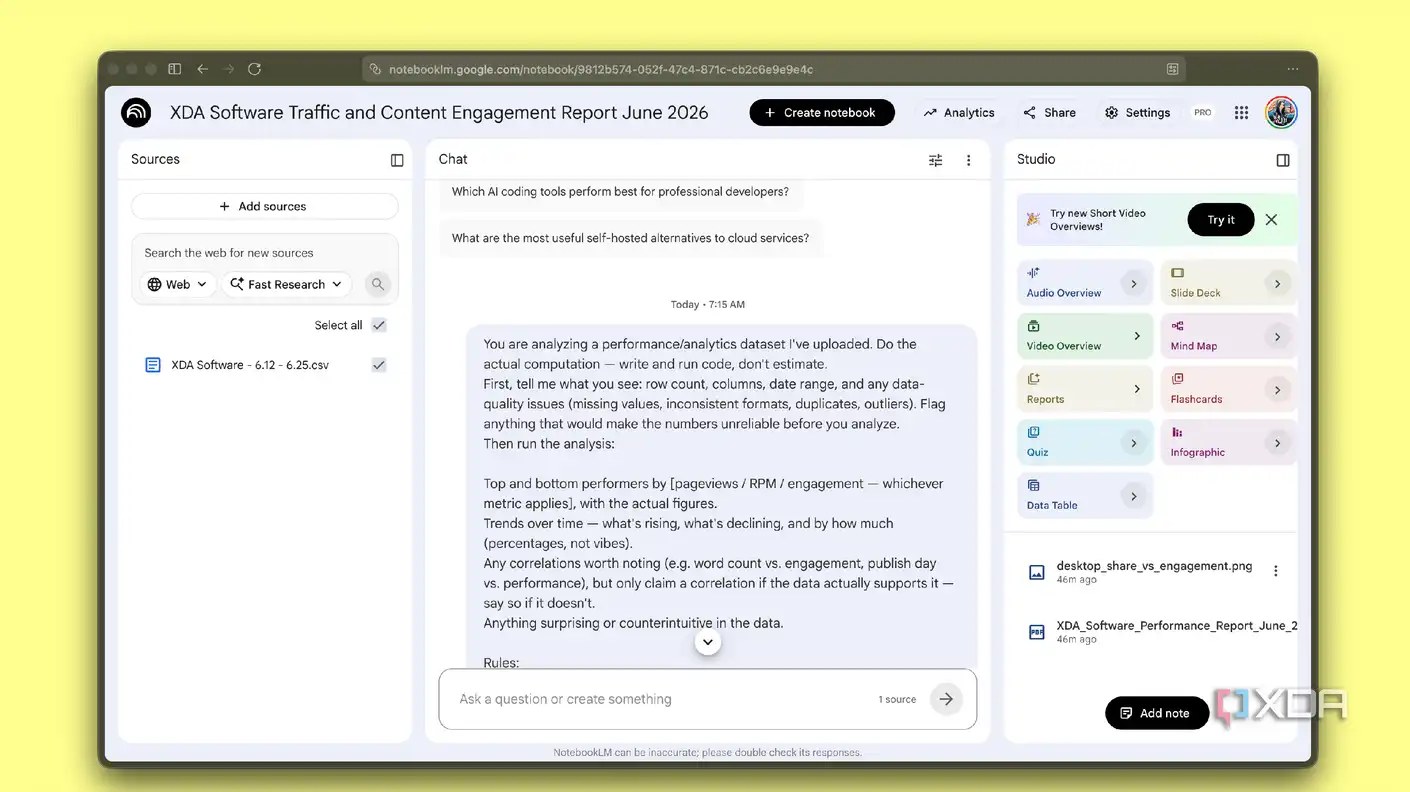
Task: Expand Reports options arrow
Action: point(1136,389)
